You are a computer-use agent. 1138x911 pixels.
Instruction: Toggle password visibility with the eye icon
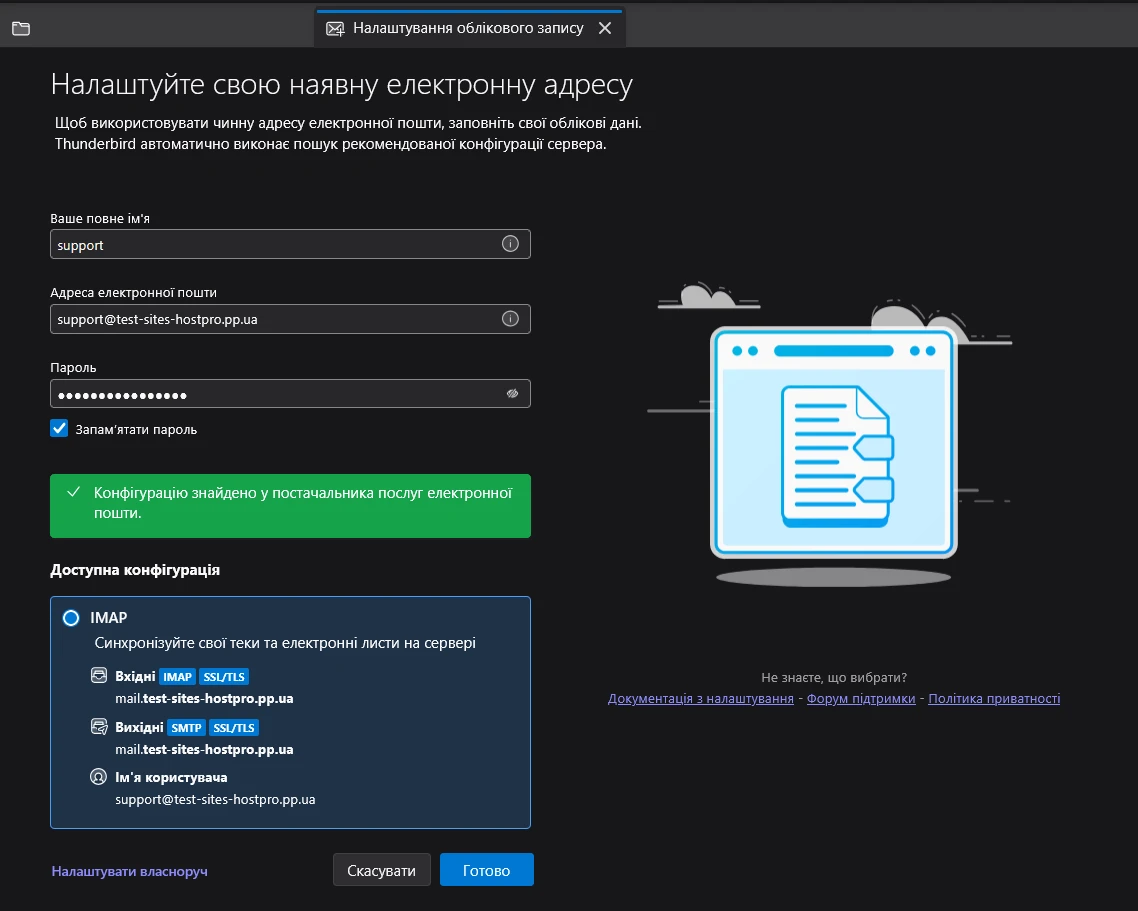(x=510, y=393)
